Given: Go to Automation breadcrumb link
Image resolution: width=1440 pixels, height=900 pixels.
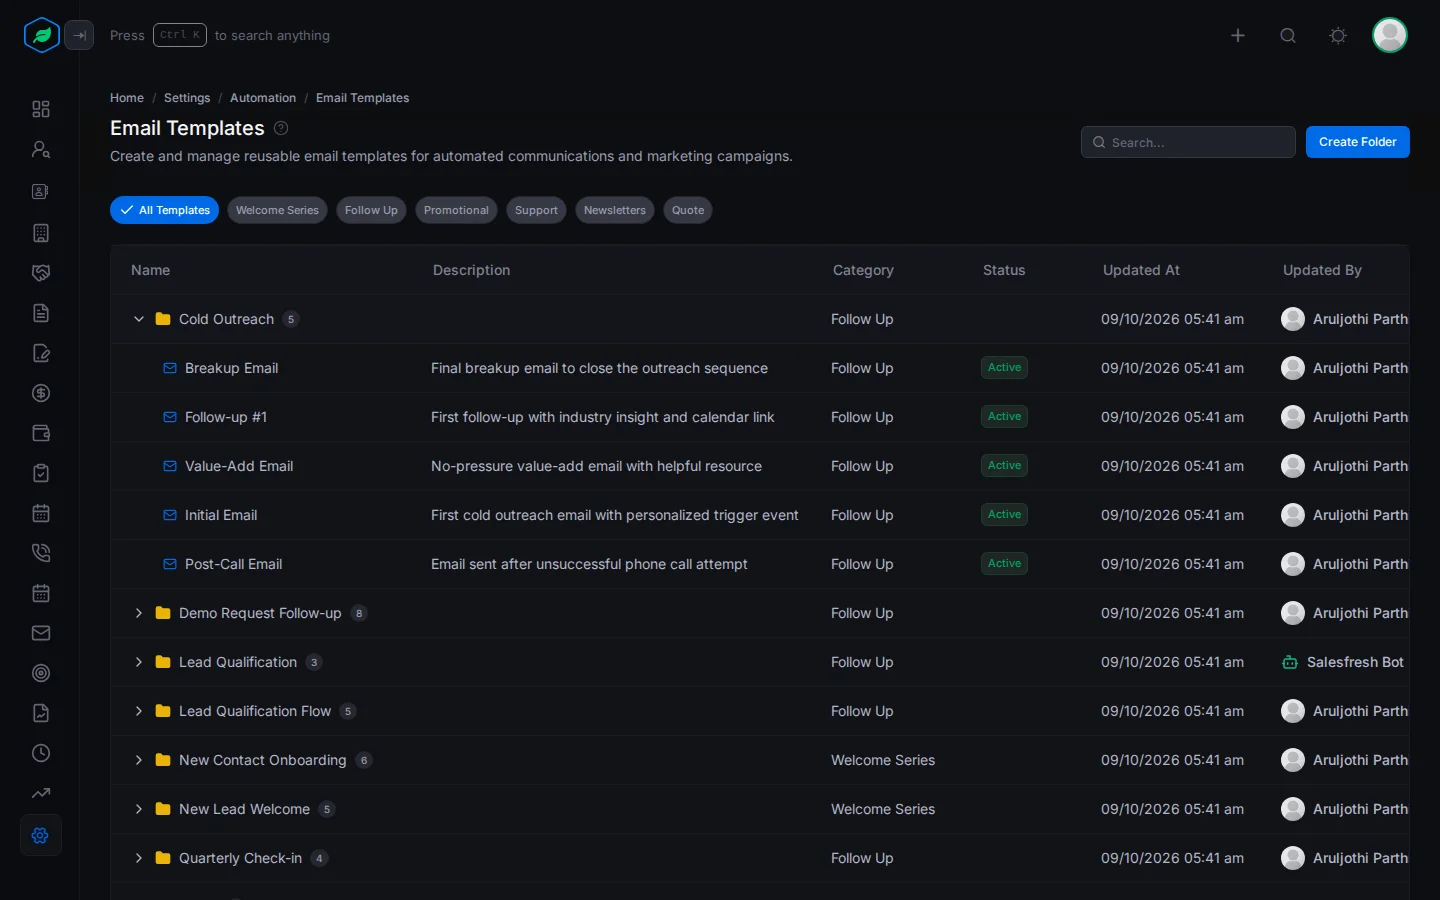Looking at the screenshot, I should point(263,98).
